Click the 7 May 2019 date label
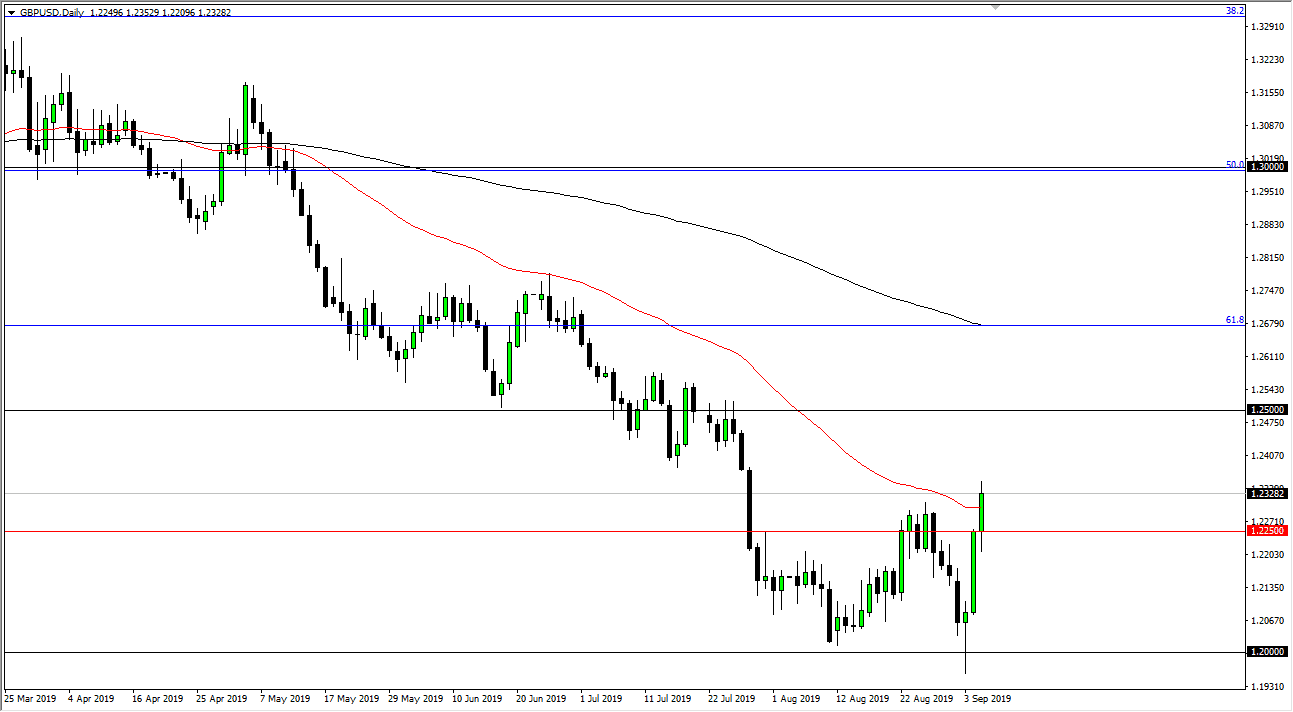The height and width of the screenshot is (712, 1293). [285, 699]
